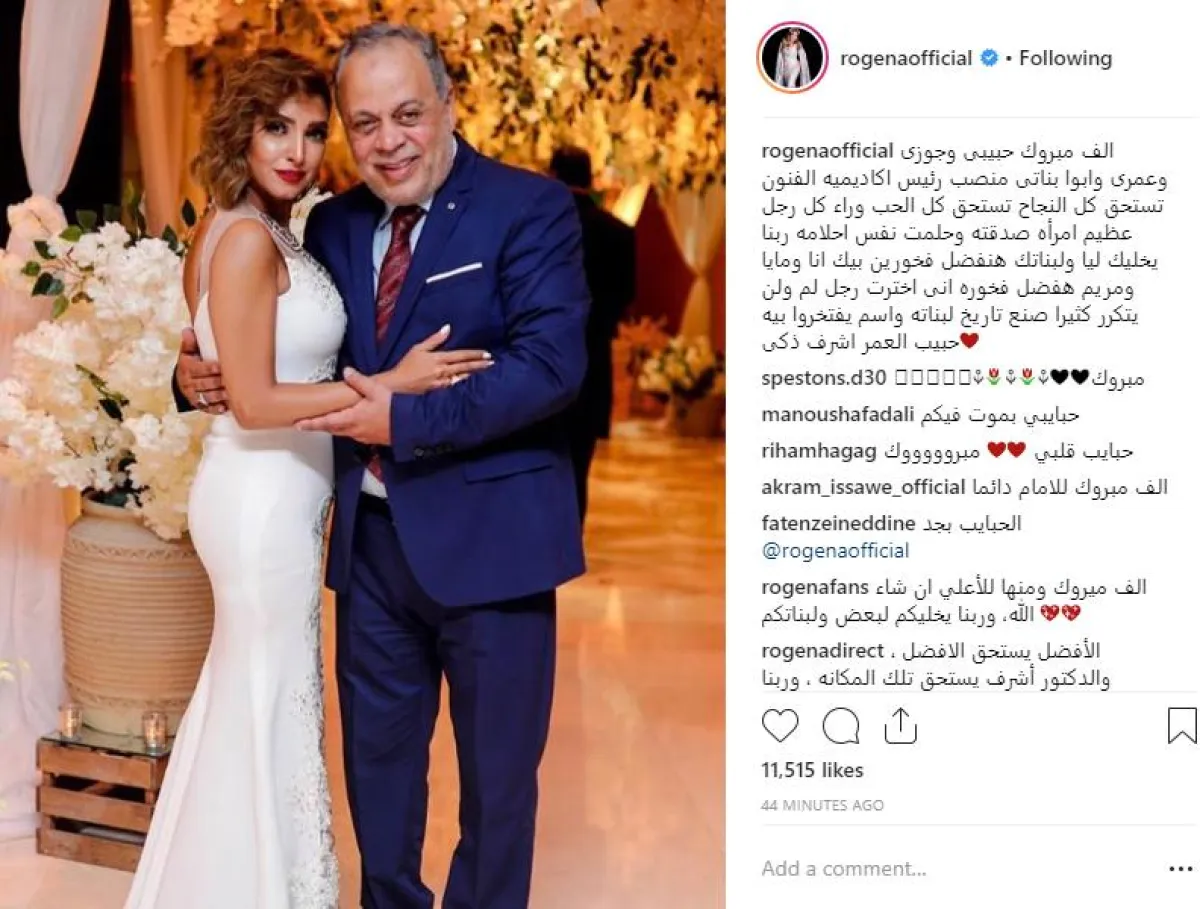The height and width of the screenshot is (909, 1200).
Task: Open the rogenafans commenter profile
Action: click(815, 587)
